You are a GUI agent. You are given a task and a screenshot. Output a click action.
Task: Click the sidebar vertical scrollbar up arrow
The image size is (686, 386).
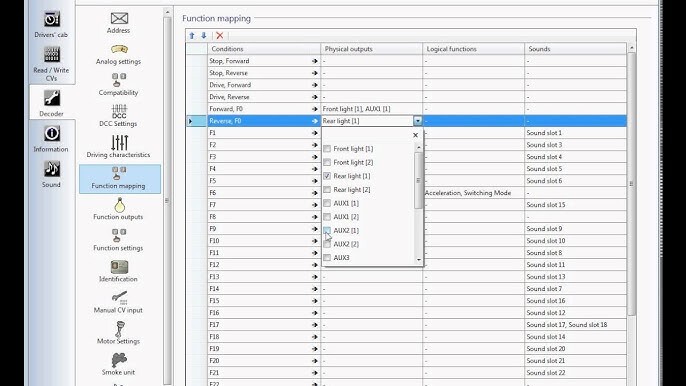[167, 13]
